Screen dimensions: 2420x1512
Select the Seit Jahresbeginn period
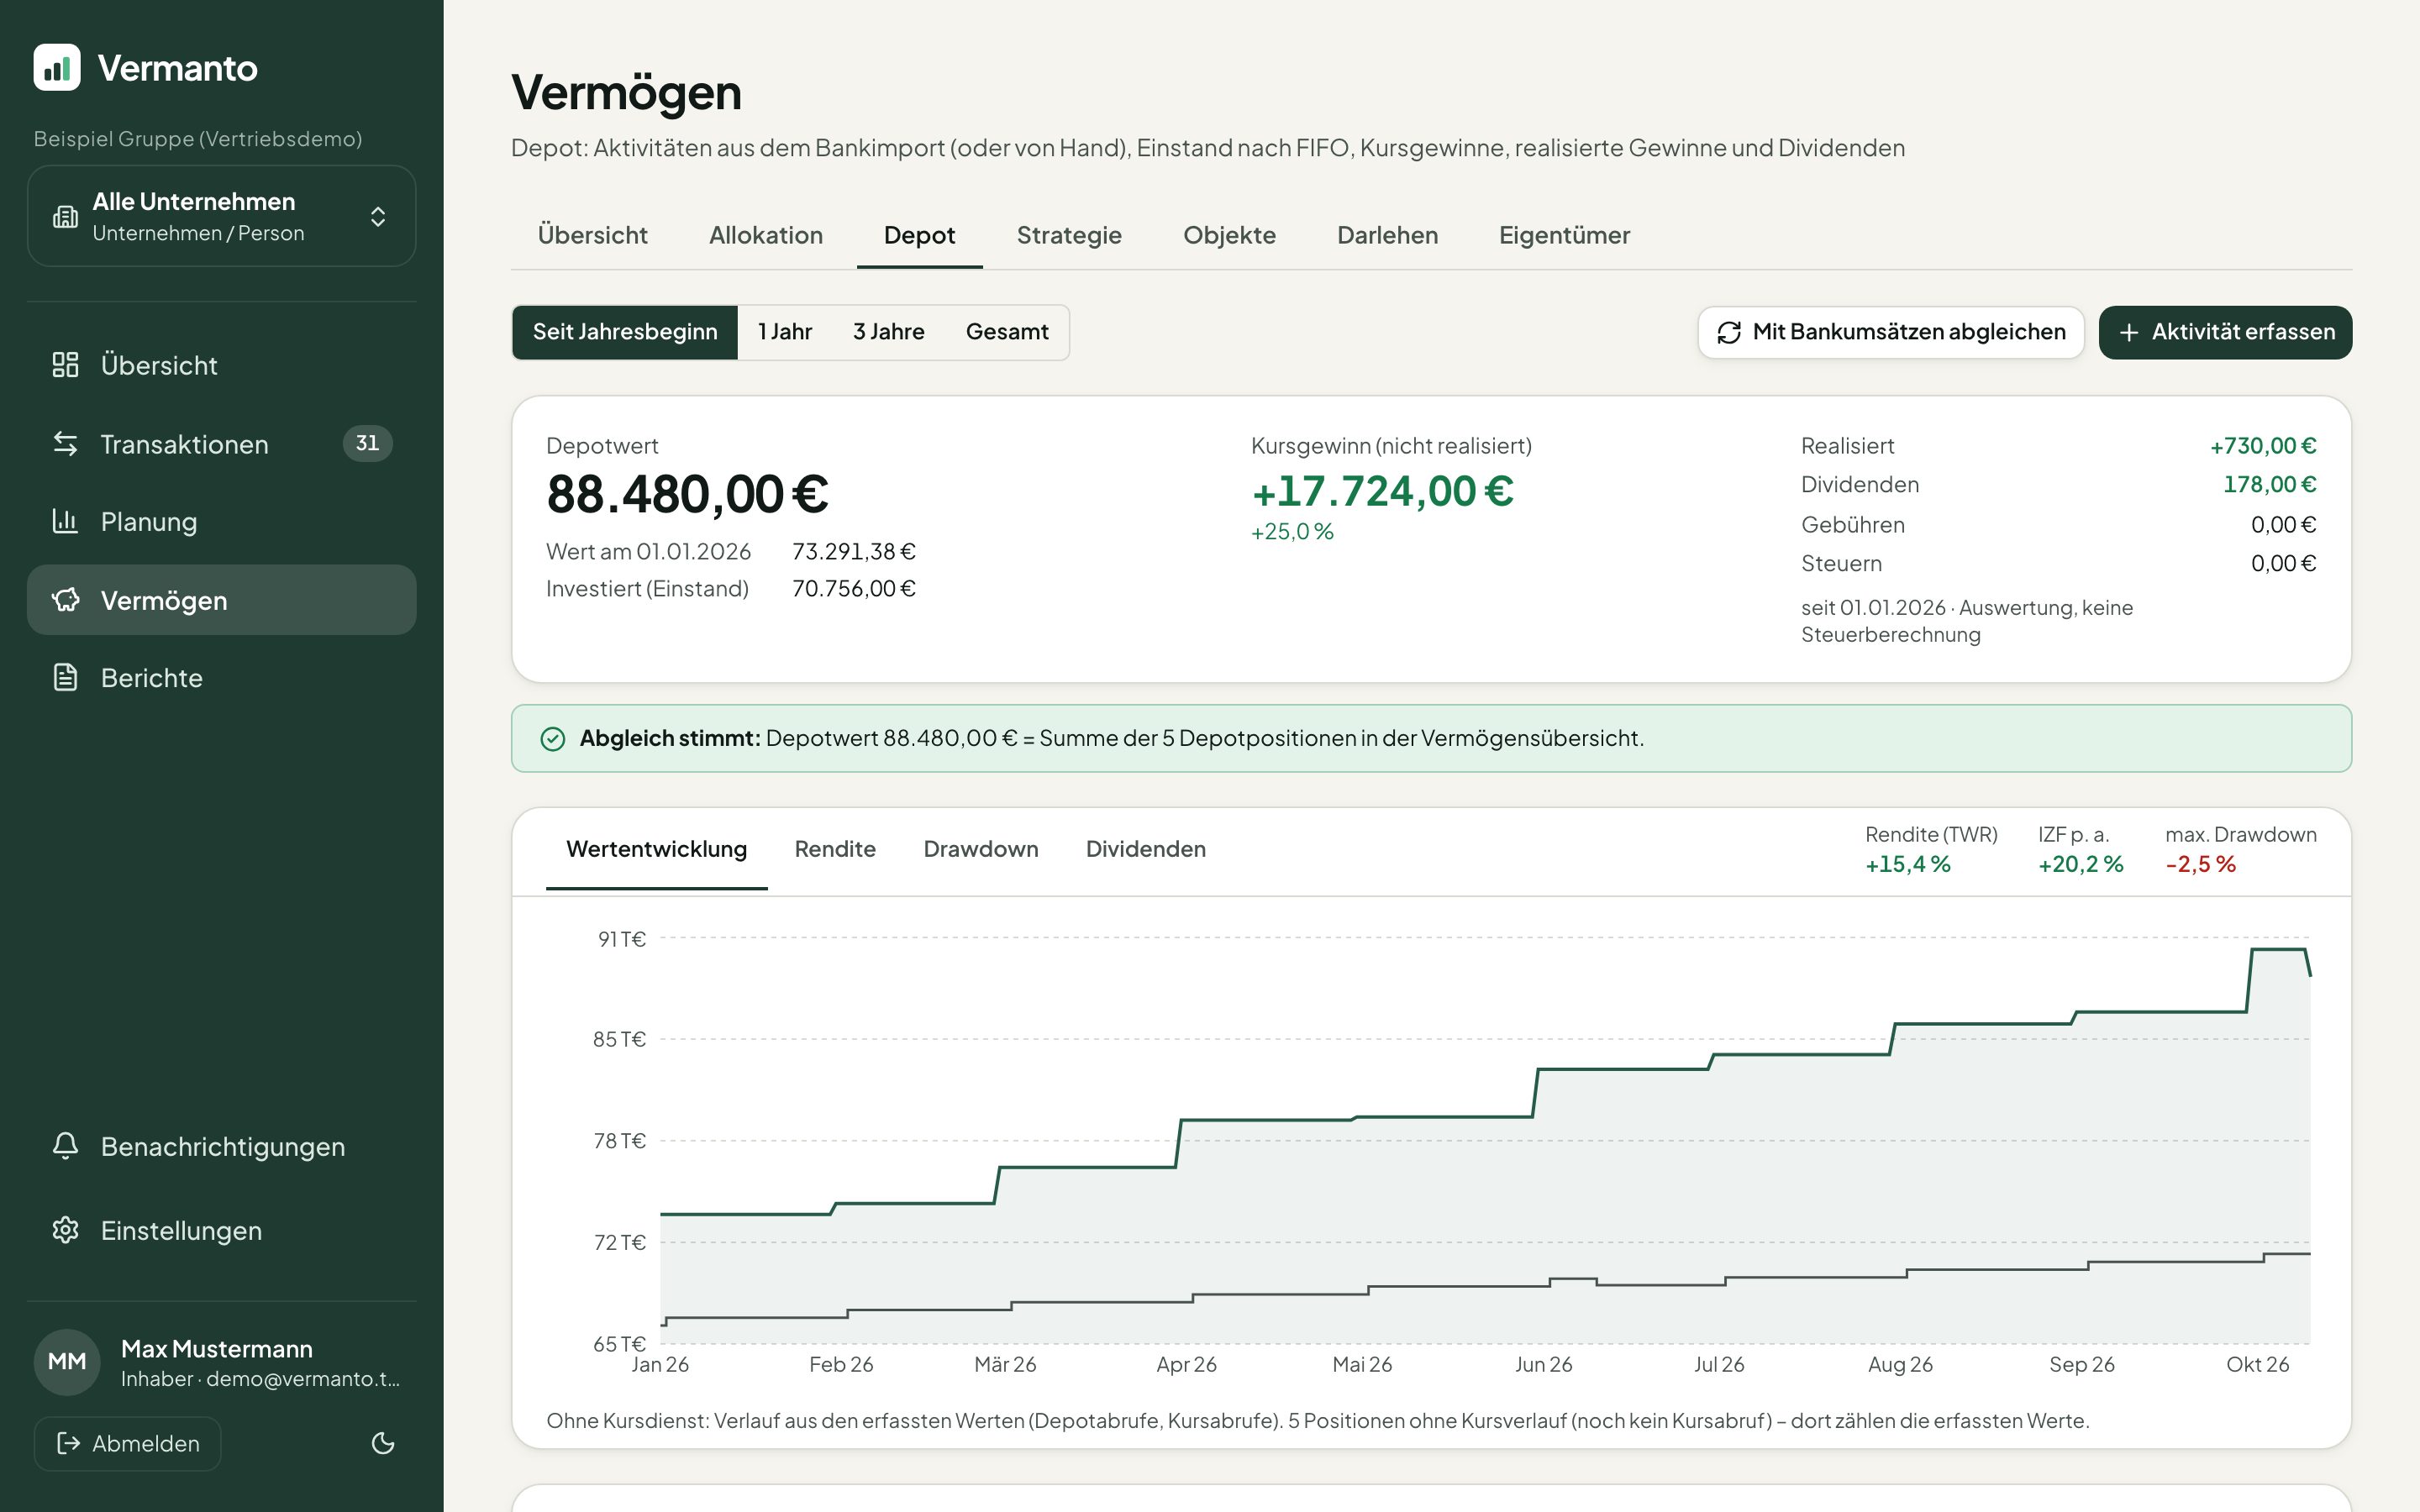pyautogui.click(x=625, y=332)
